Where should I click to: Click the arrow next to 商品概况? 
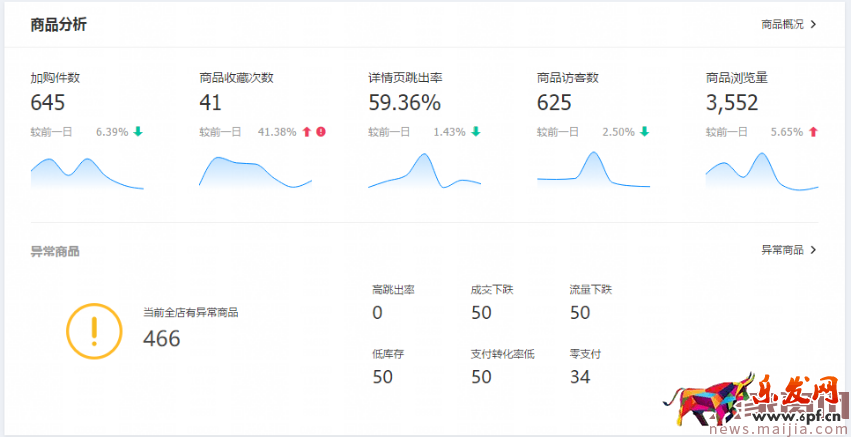813,24
